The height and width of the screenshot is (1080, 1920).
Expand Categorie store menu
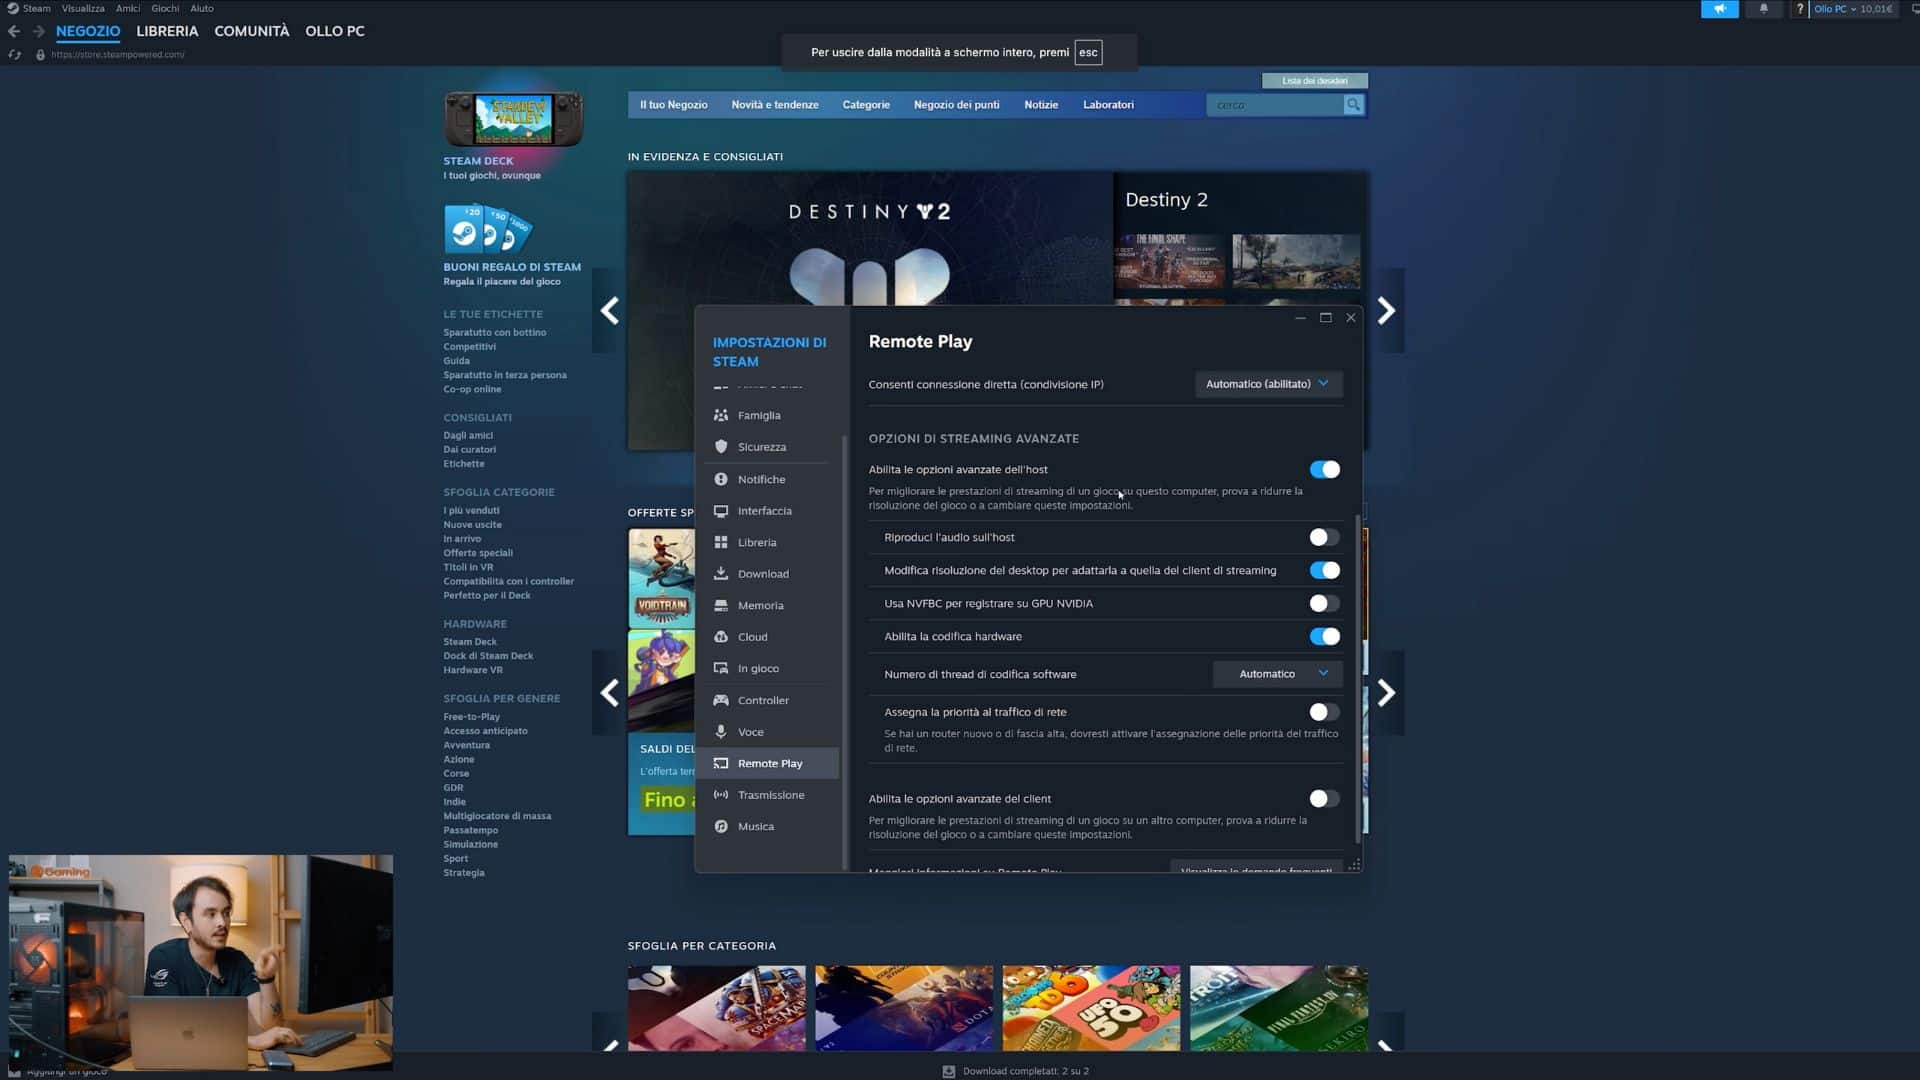pyautogui.click(x=865, y=105)
